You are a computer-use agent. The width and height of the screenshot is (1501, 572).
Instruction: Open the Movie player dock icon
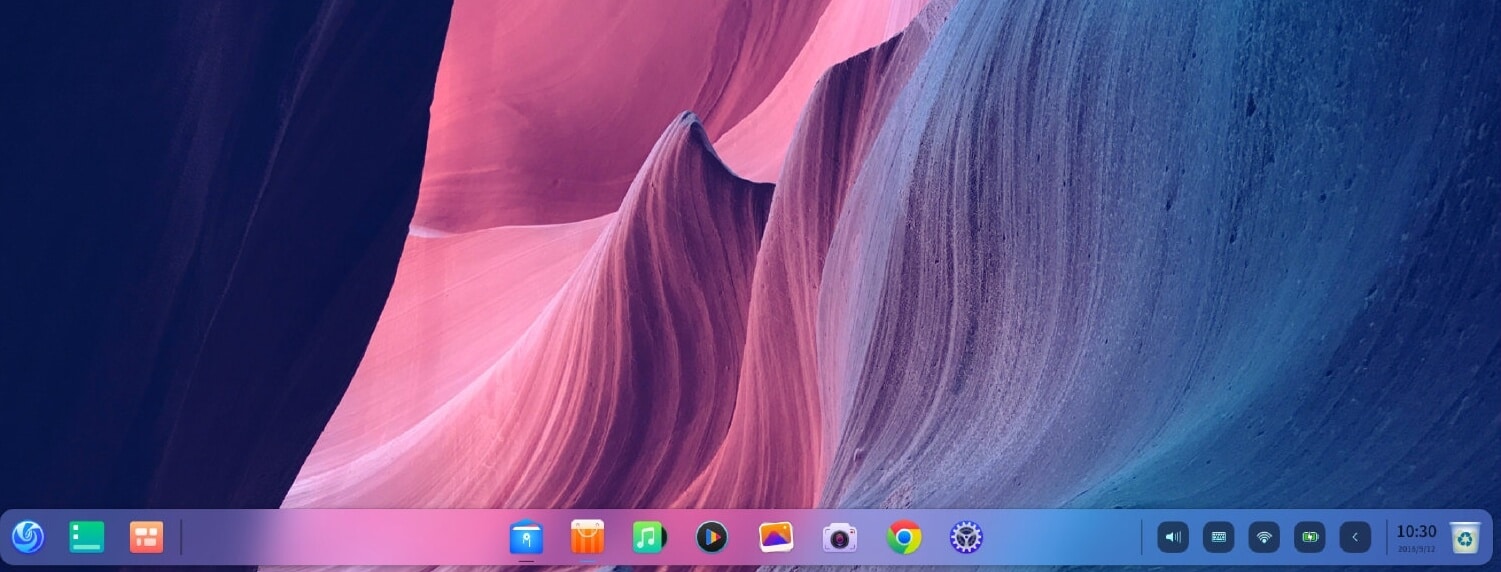pos(711,538)
